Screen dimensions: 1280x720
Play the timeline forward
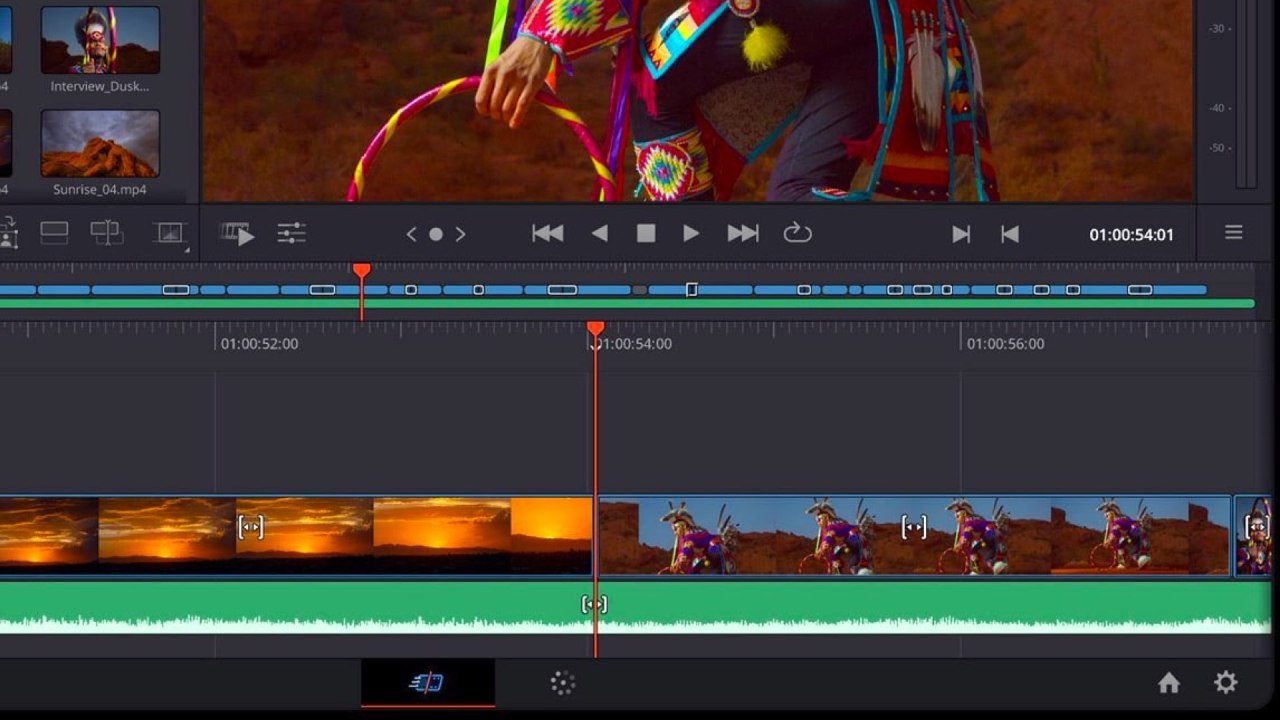click(691, 233)
